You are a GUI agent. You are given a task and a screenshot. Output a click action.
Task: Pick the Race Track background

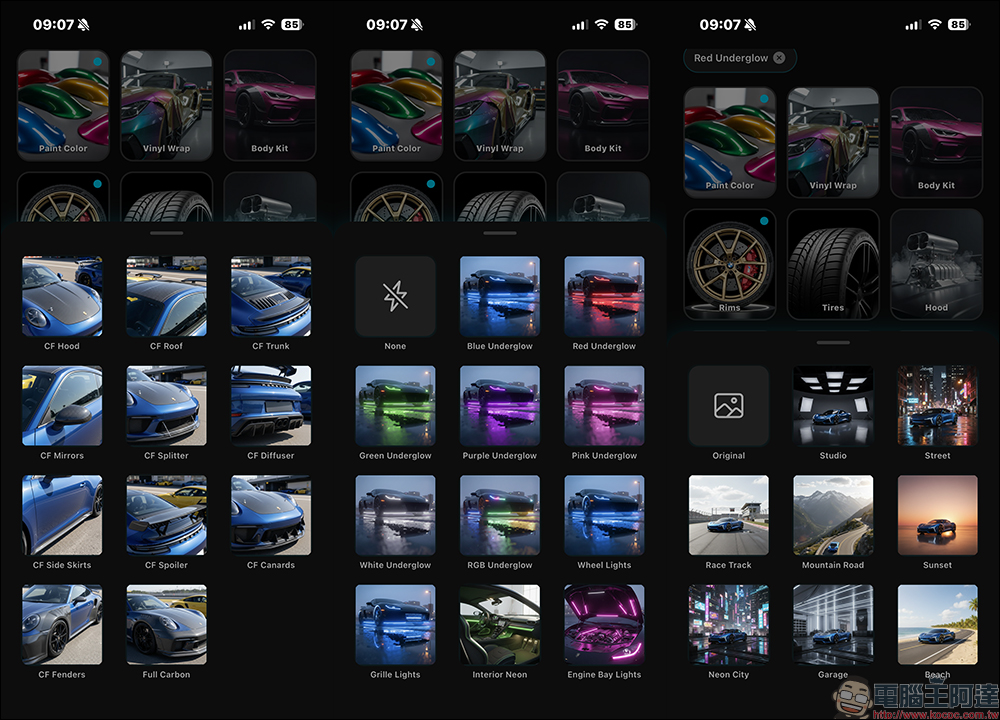728,515
